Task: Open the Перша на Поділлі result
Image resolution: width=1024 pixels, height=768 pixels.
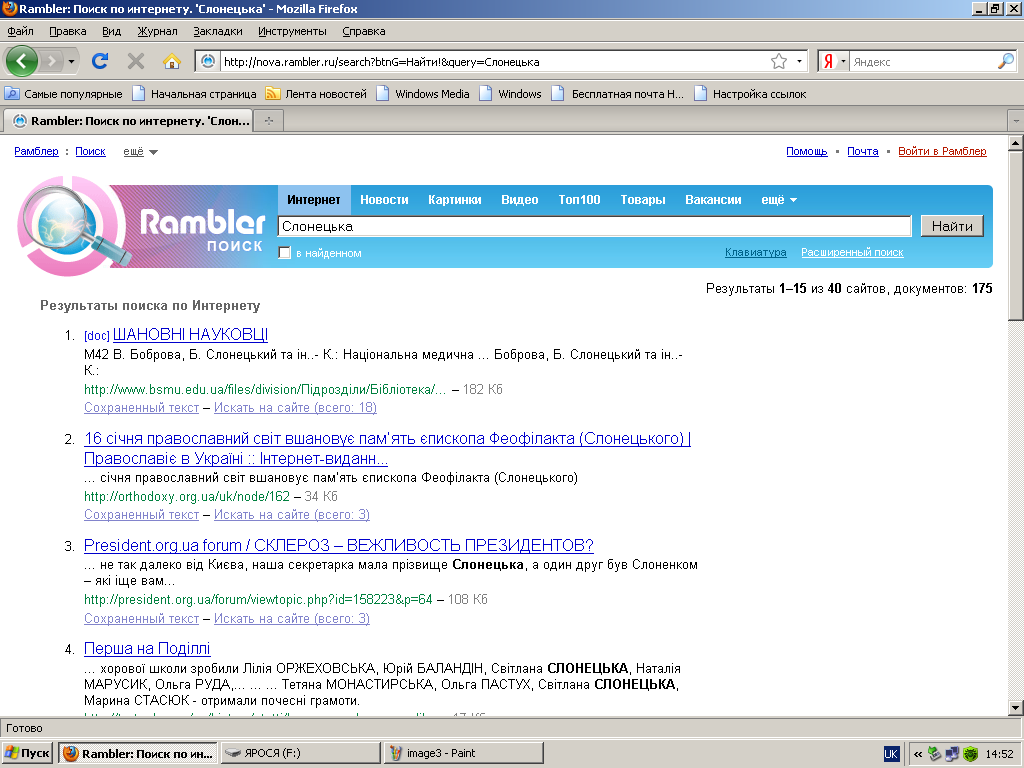Action: (147, 648)
